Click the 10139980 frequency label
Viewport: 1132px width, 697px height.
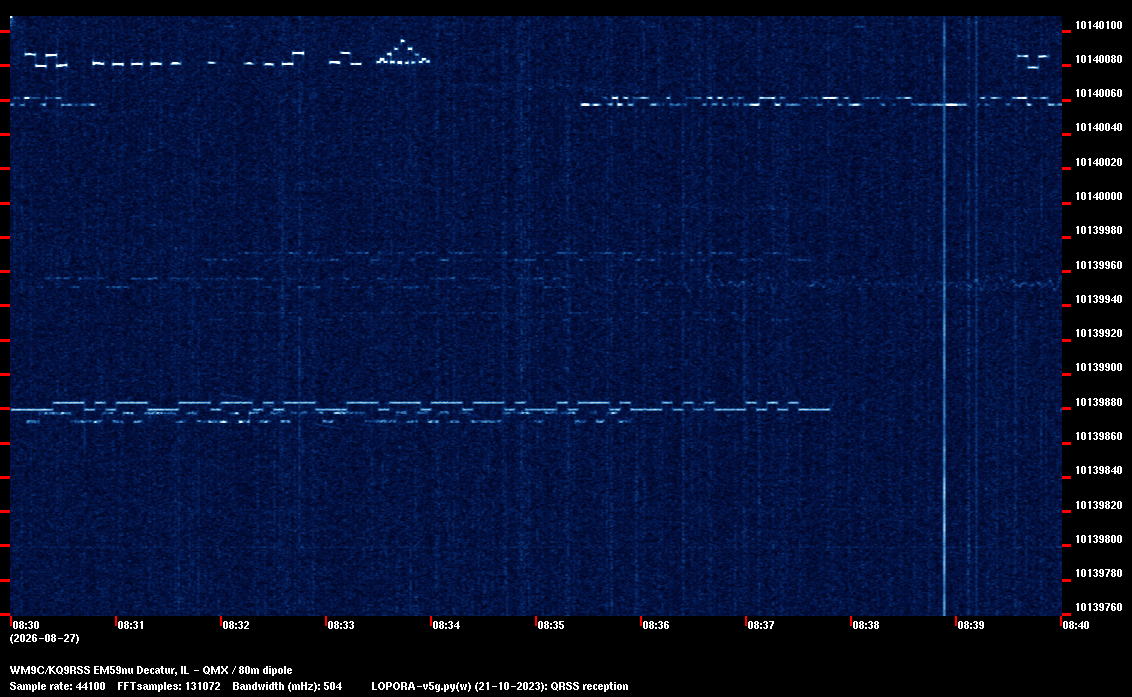point(1099,230)
